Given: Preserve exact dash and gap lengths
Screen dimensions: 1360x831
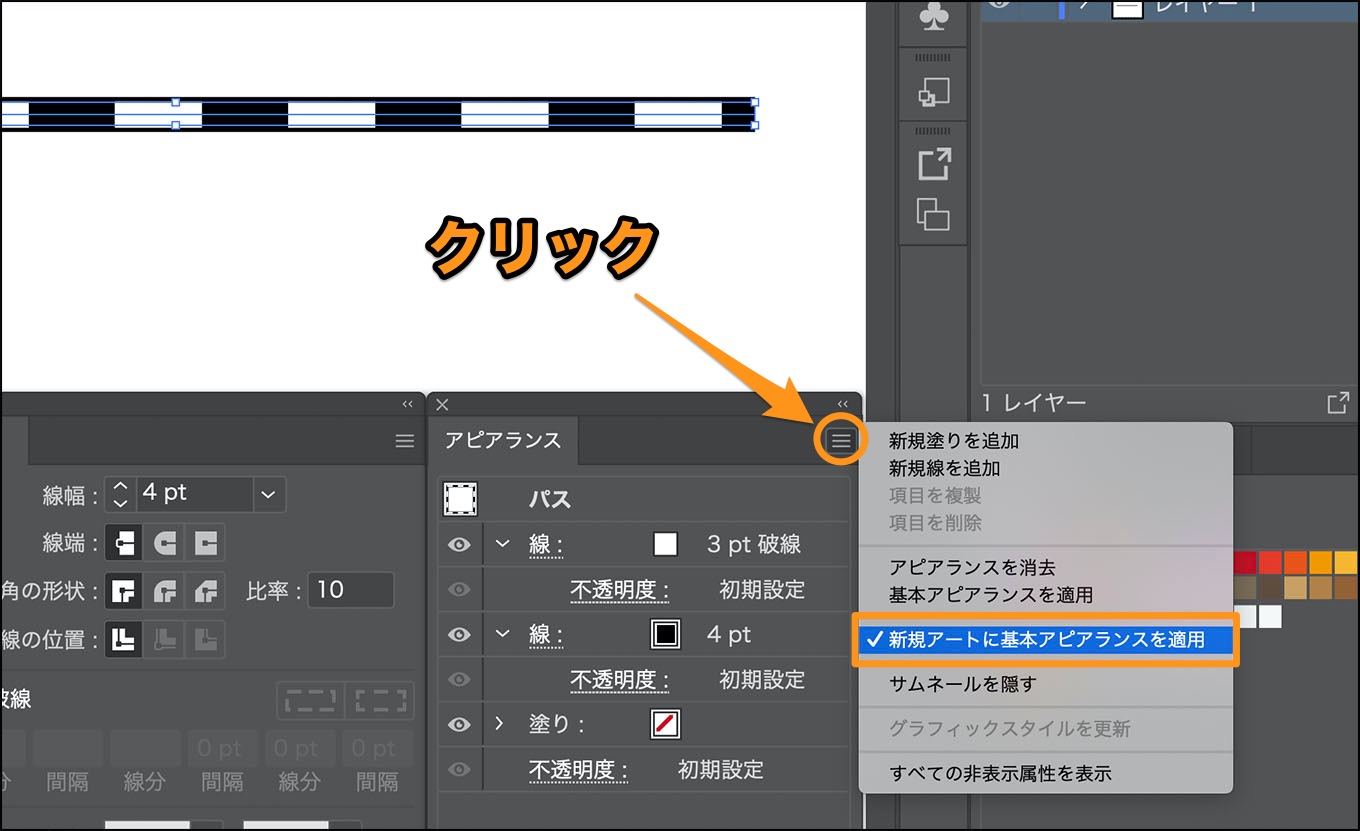Looking at the screenshot, I should [311, 701].
